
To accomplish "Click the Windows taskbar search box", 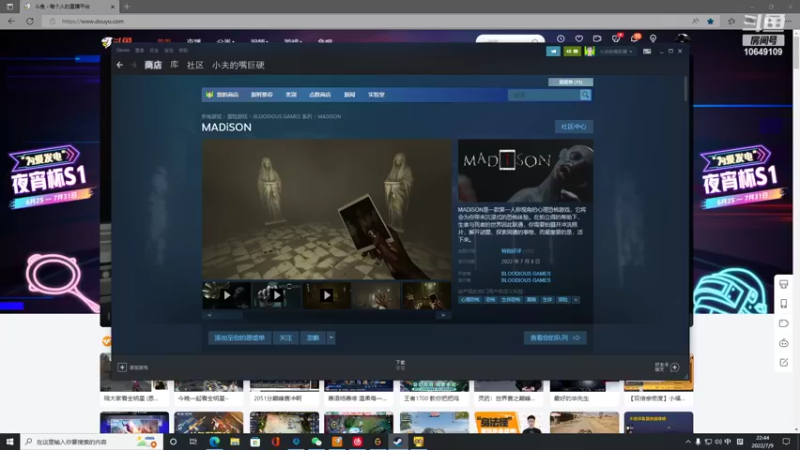I will coord(92,441).
